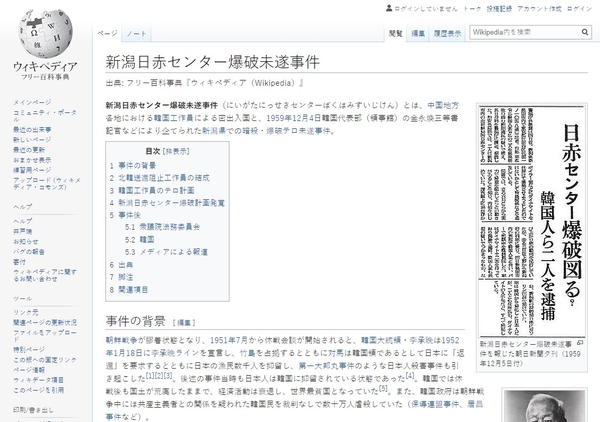Open リンク元 in the tools section
This screenshot has height=422, width=600.
[26, 312]
